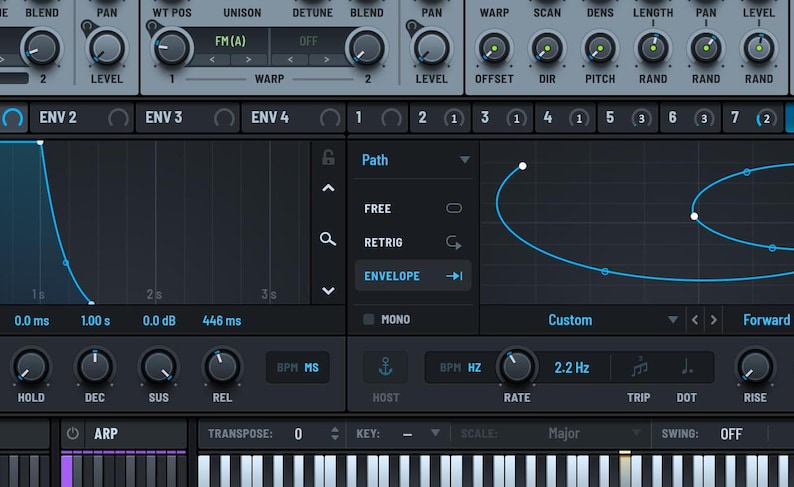Switch LFO rate mode to BPM

(x=450, y=368)
